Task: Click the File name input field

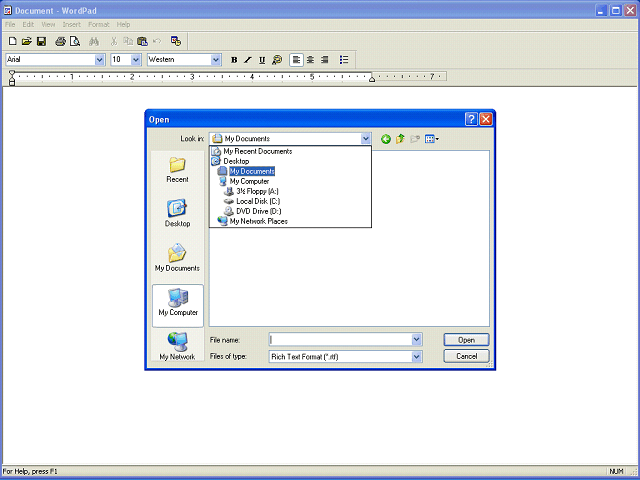Action: tap(340, 340)
